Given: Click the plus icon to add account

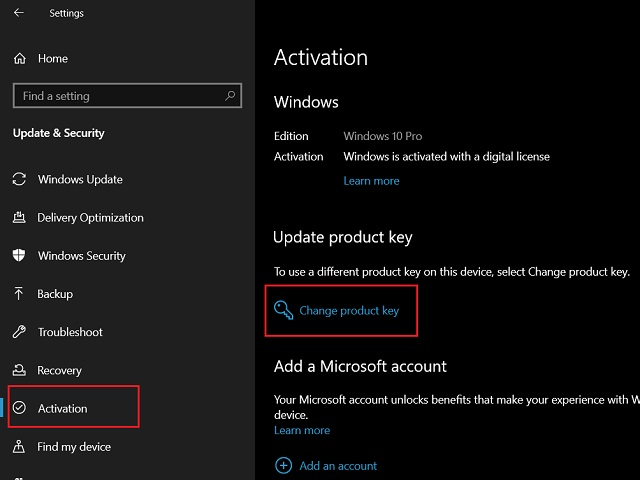Looking at the screenshot, I should tap(284, 465).
